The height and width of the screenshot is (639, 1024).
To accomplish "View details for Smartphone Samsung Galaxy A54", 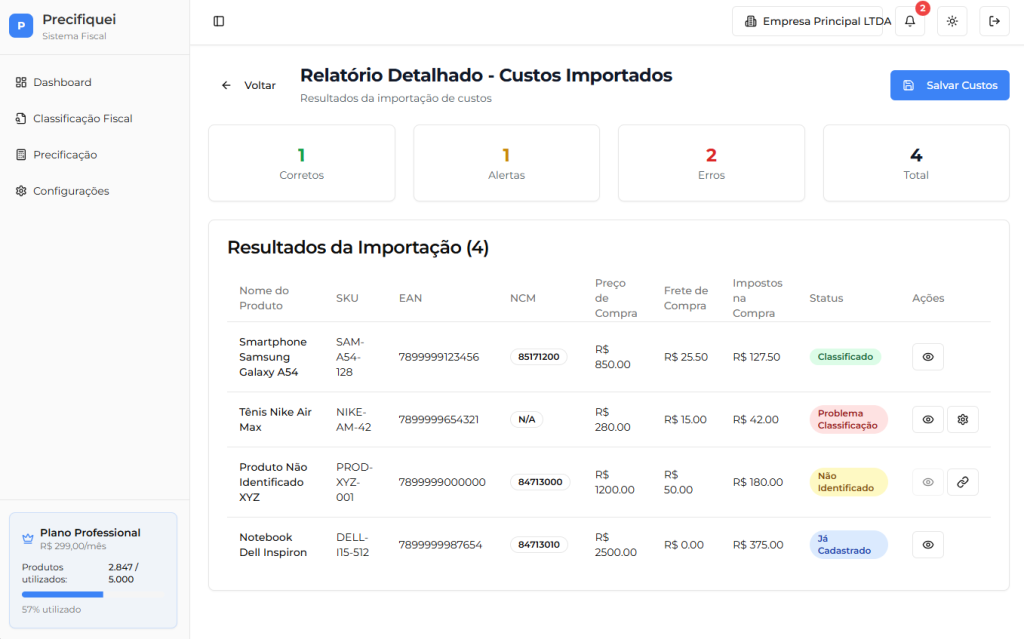I will [x=928, y=357].
